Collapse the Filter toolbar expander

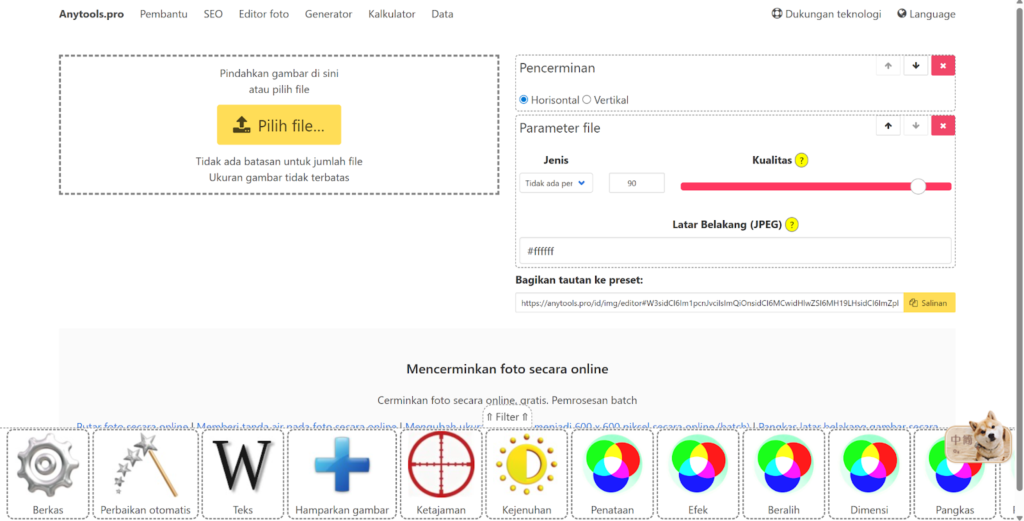pos(507,417)
